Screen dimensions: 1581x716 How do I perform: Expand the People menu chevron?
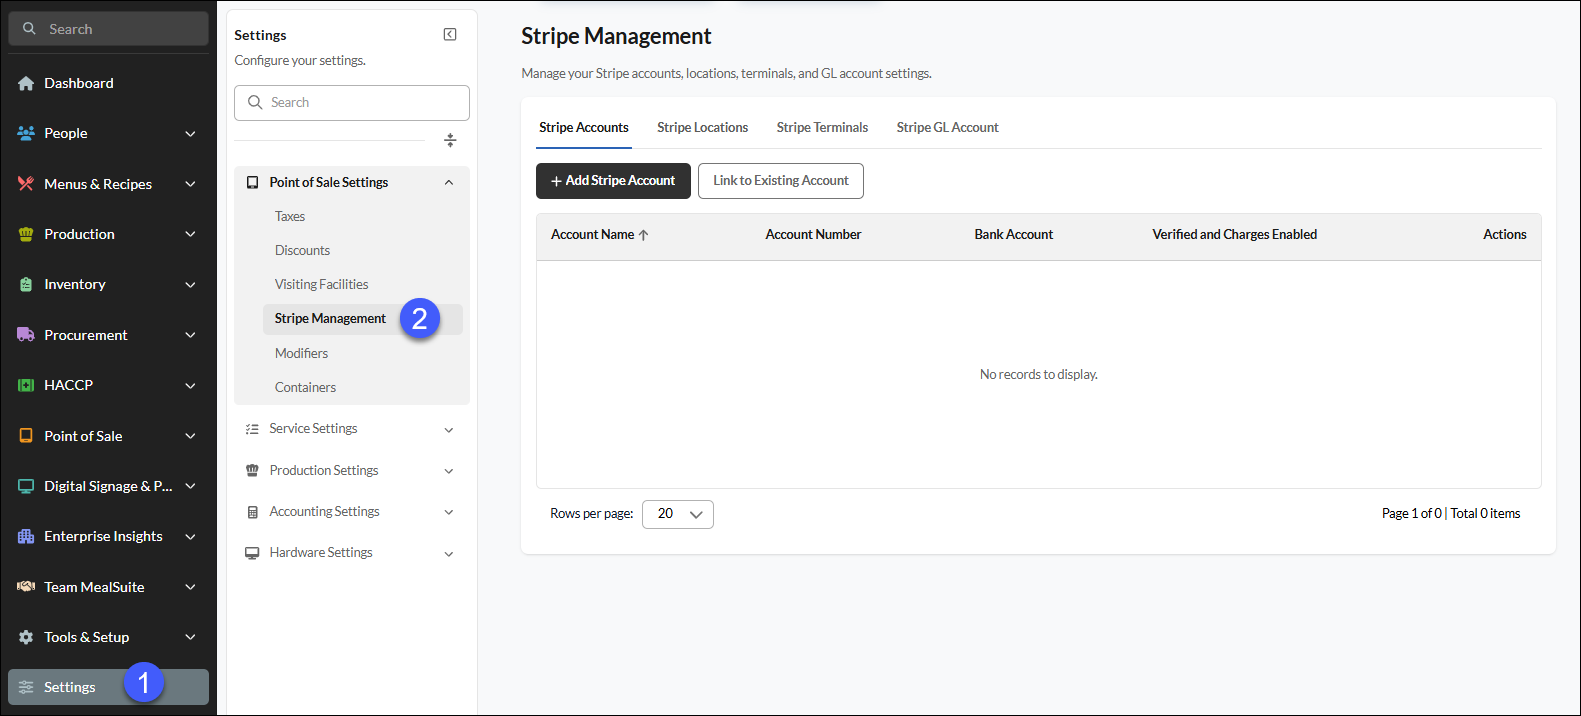190,133
